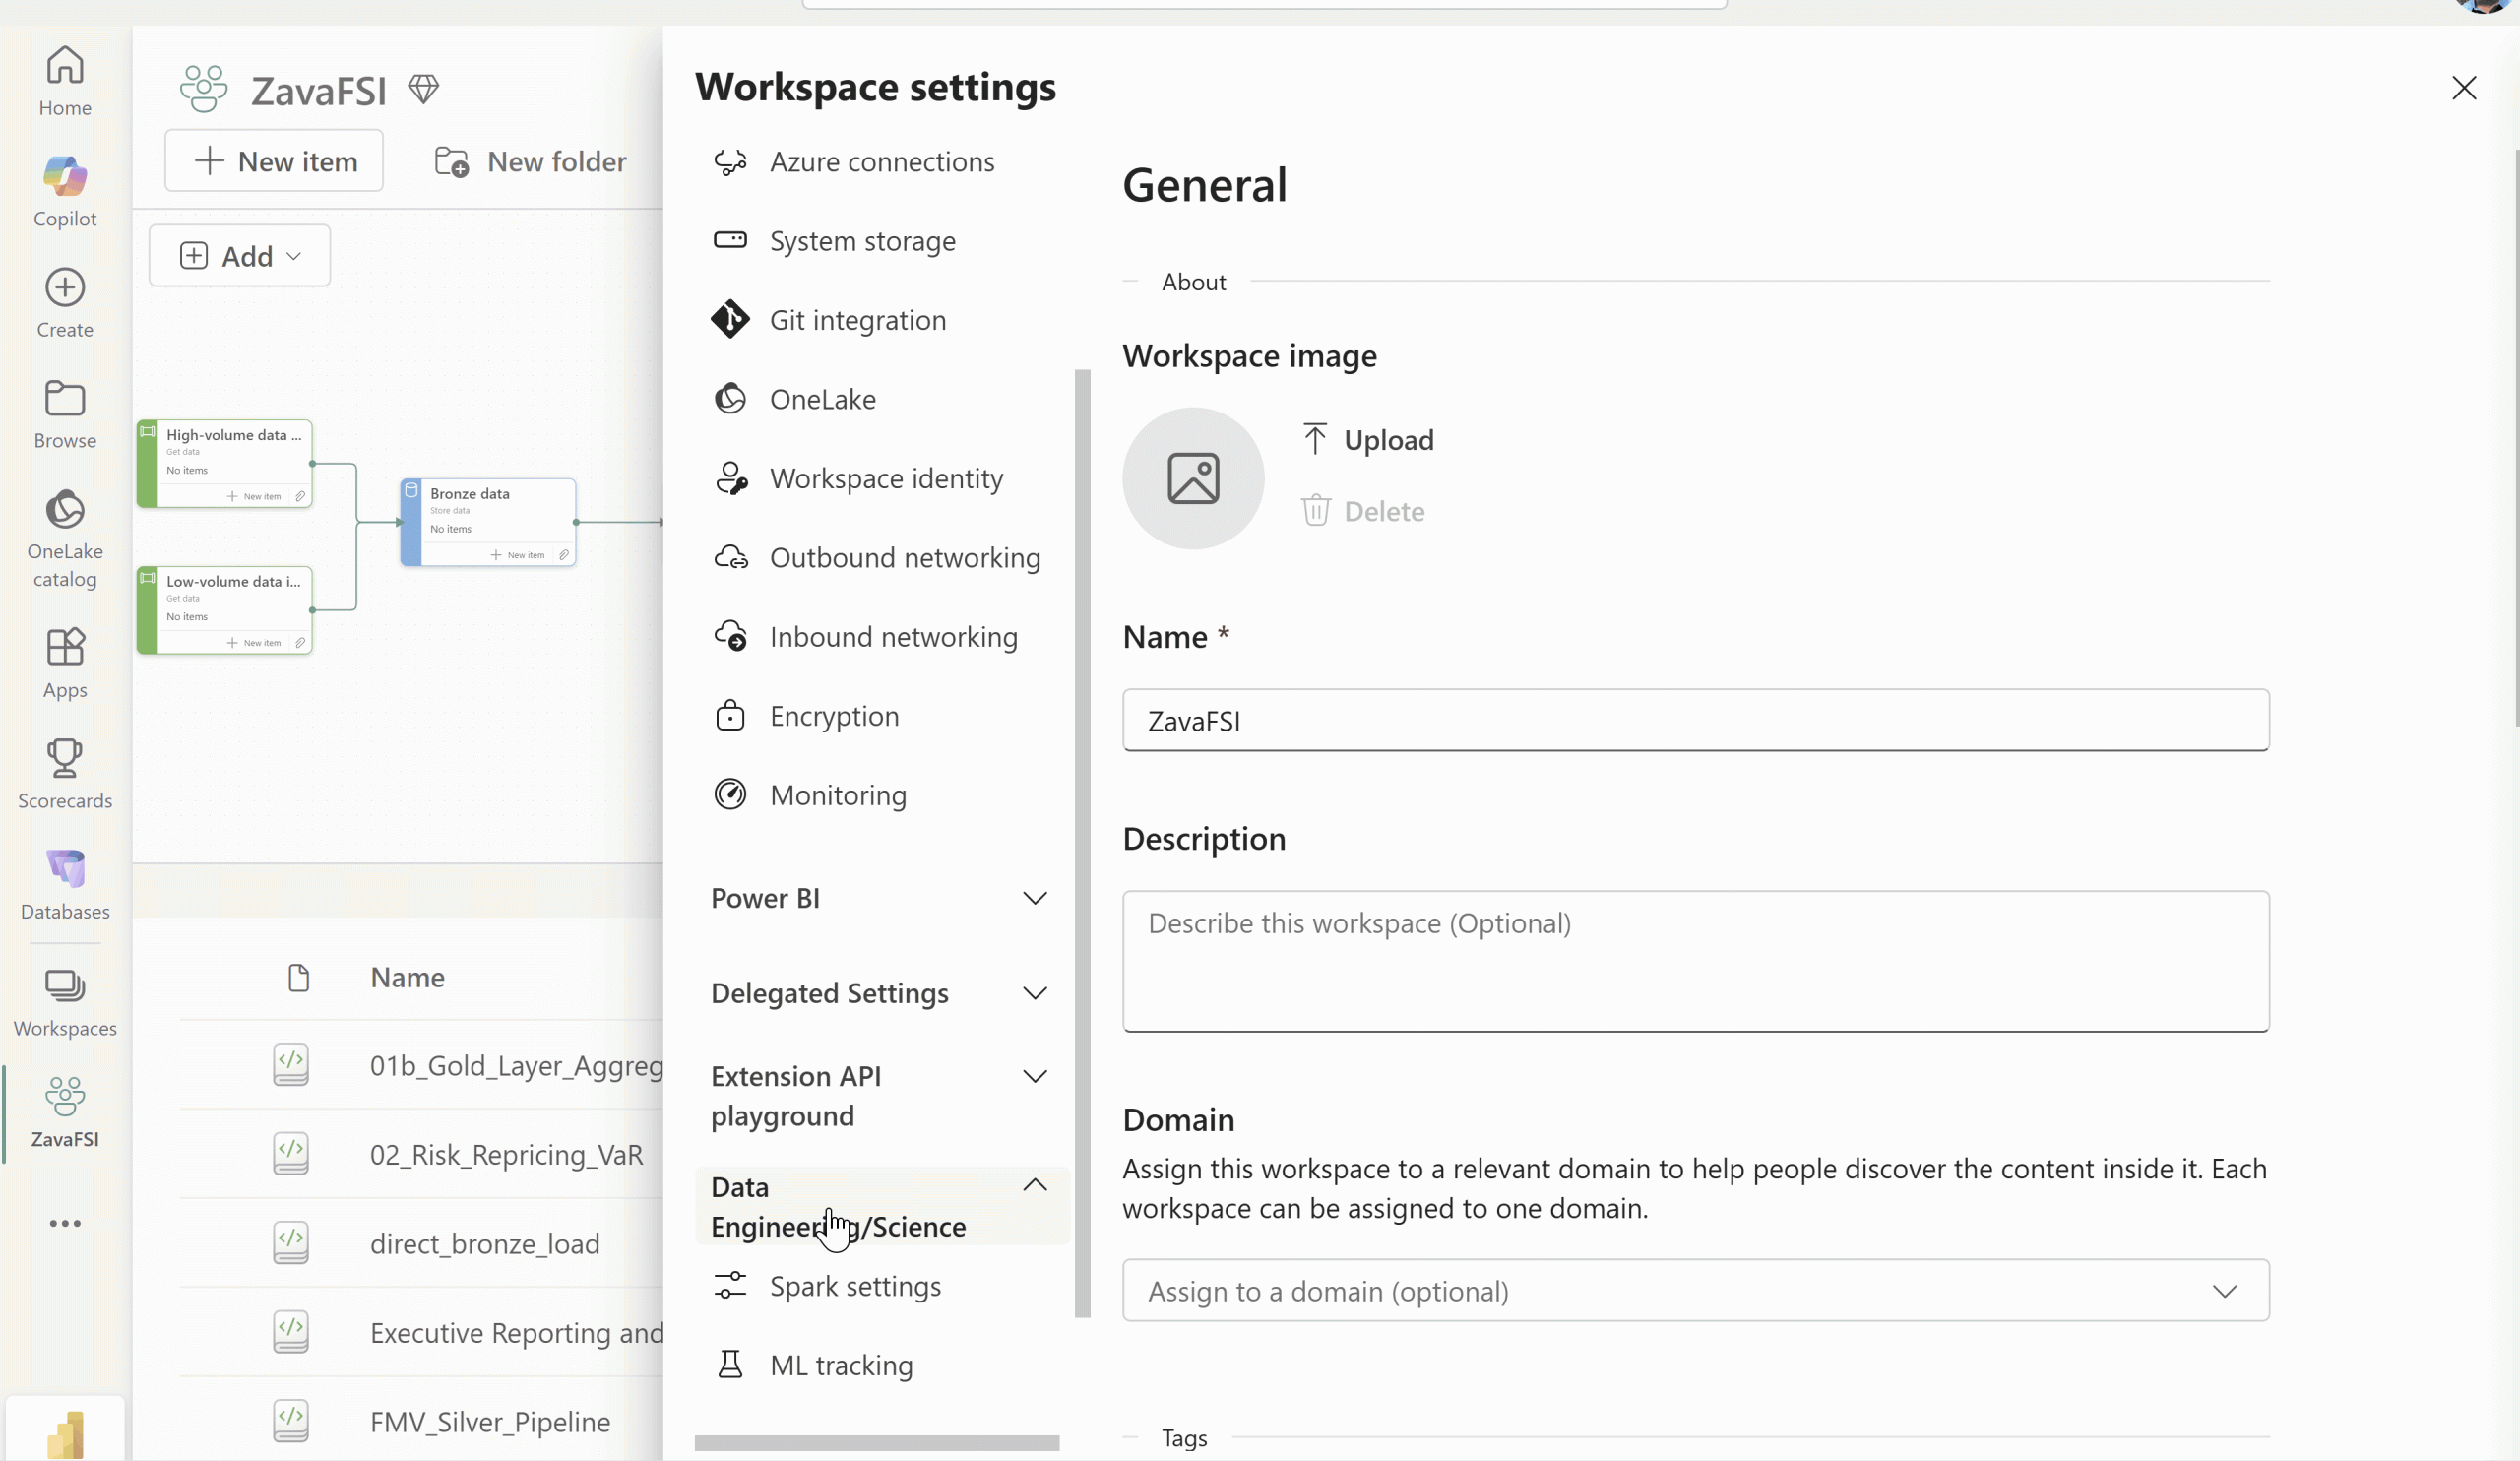2520x1461 pixels.
Task: Open Encryption settings
Action: [x=833, y=716]
